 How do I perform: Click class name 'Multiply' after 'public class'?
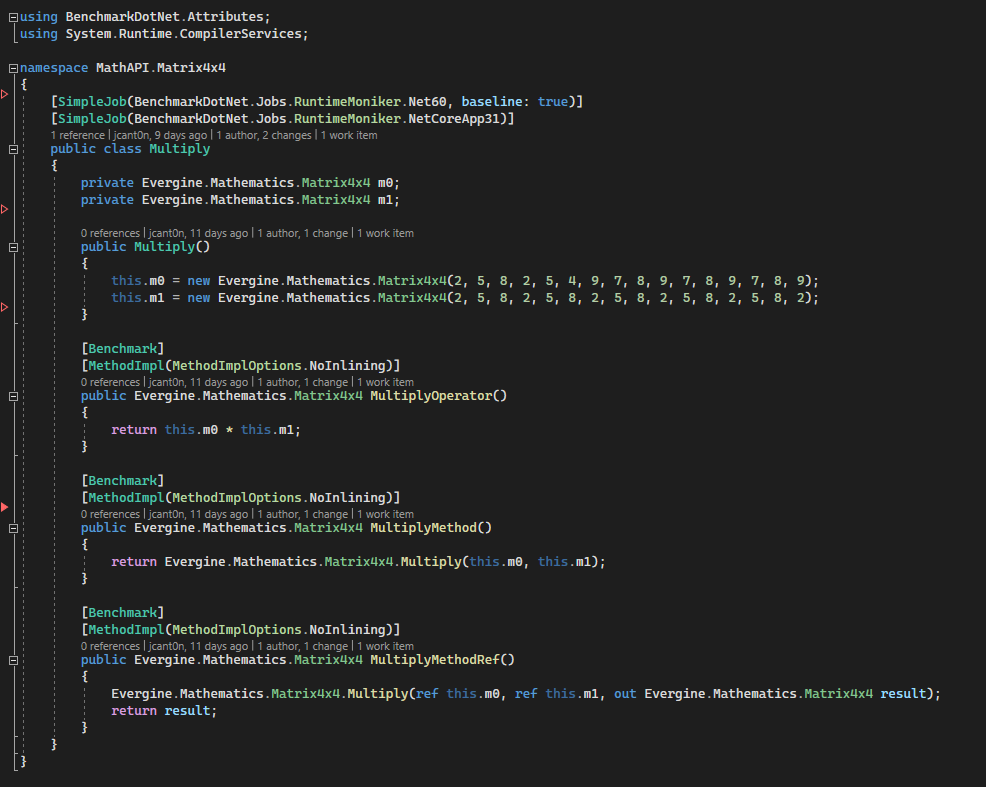(180, 149)
